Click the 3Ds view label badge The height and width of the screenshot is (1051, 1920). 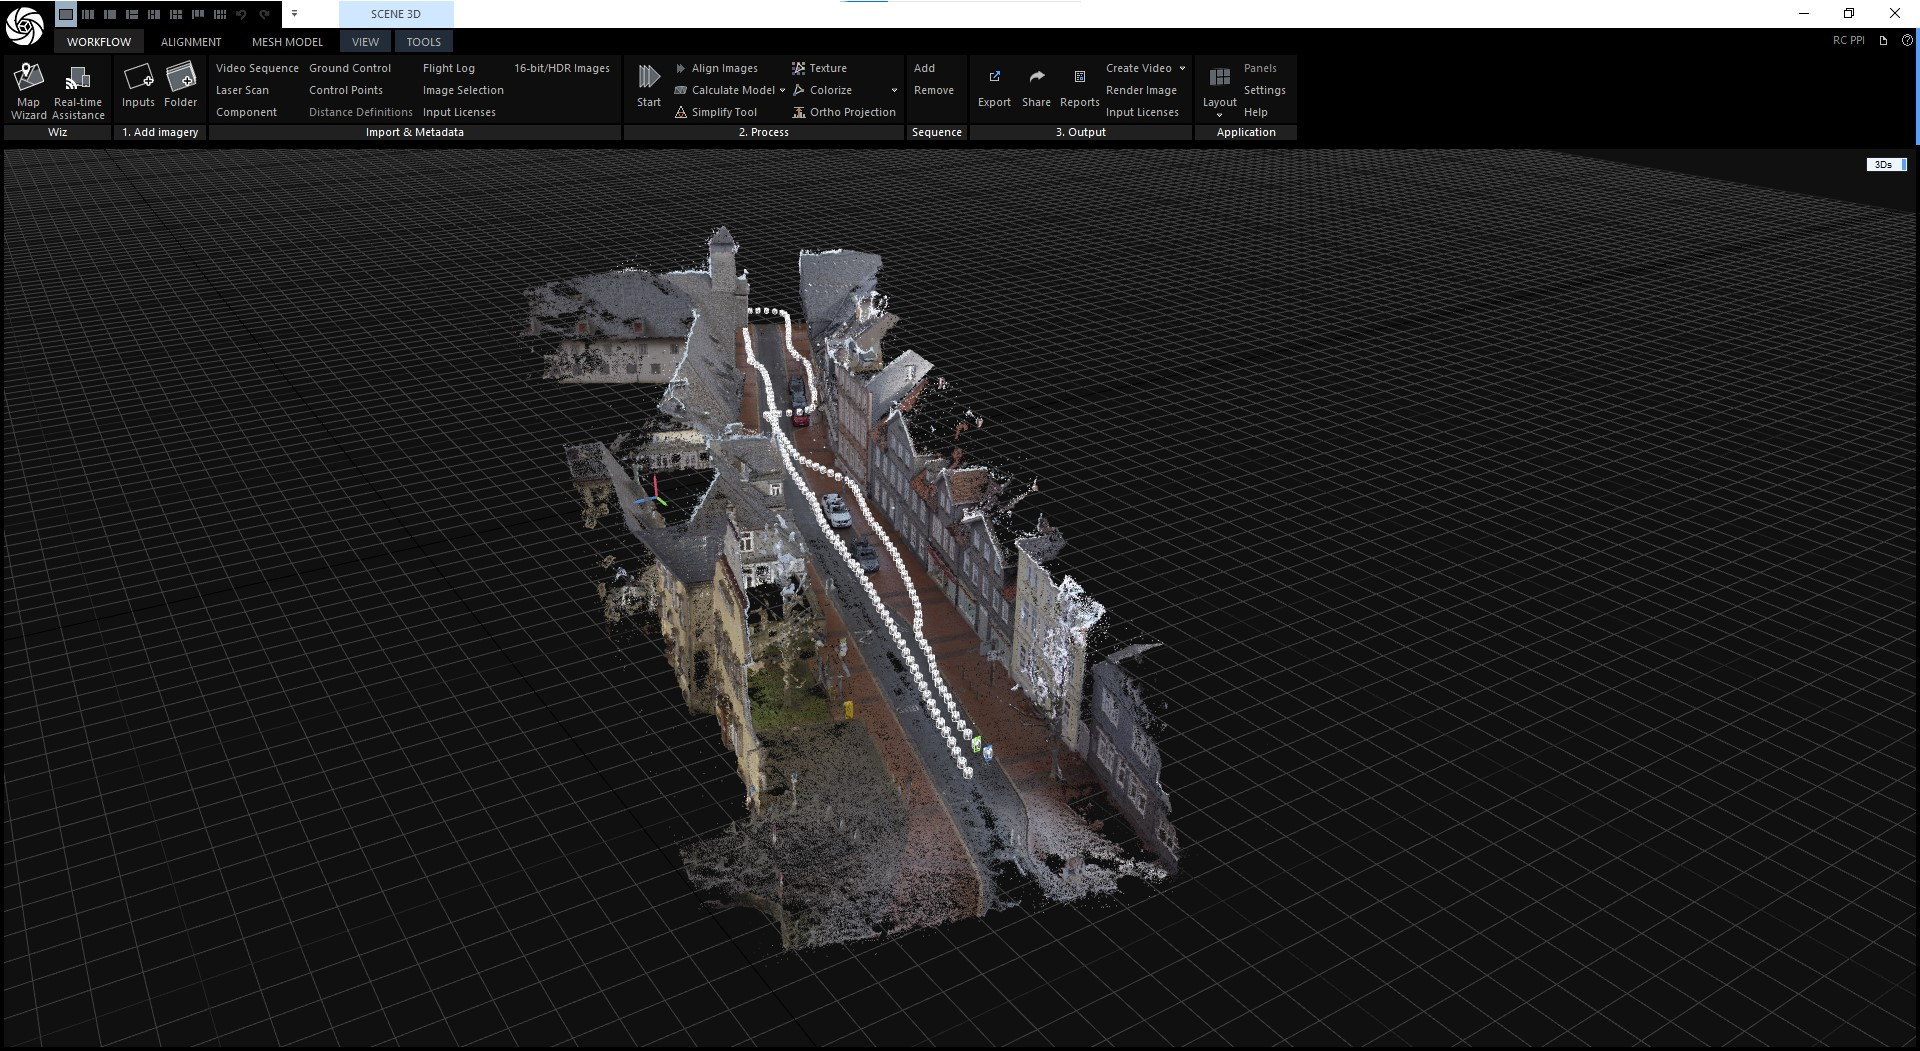[x=1884, y=165]
